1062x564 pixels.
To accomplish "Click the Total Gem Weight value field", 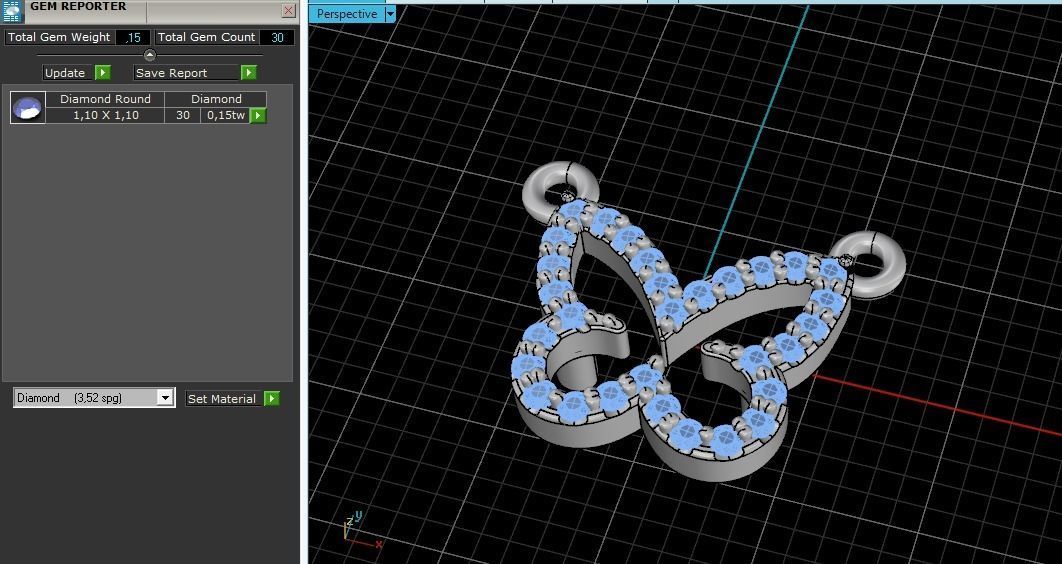I will [x=133, y=38].
